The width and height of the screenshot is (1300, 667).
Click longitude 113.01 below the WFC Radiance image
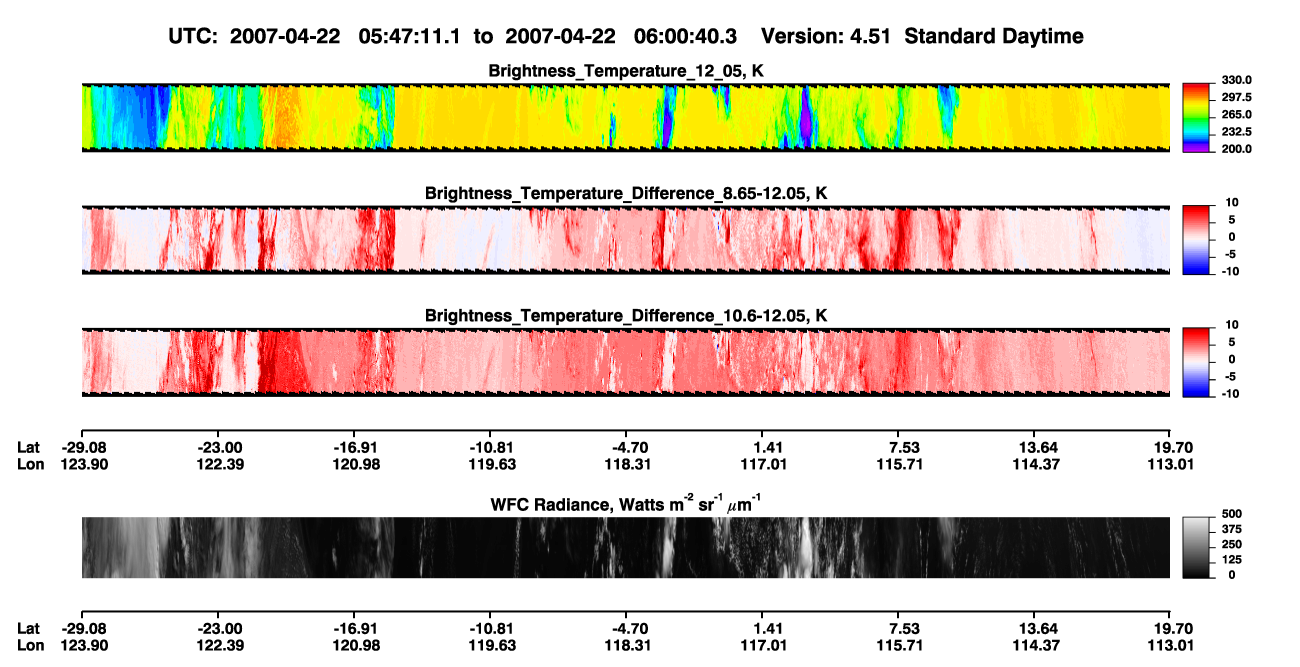[1172, 644]
